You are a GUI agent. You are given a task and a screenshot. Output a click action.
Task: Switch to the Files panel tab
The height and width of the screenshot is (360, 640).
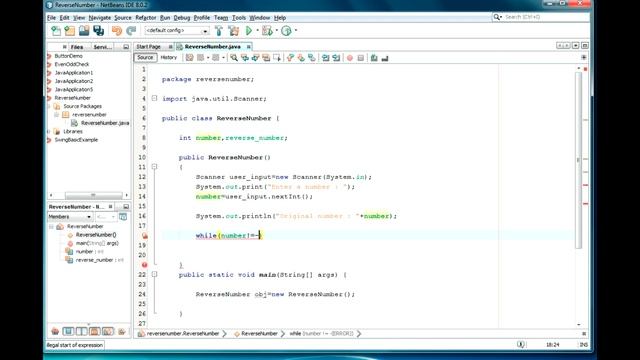pos(77,47)
